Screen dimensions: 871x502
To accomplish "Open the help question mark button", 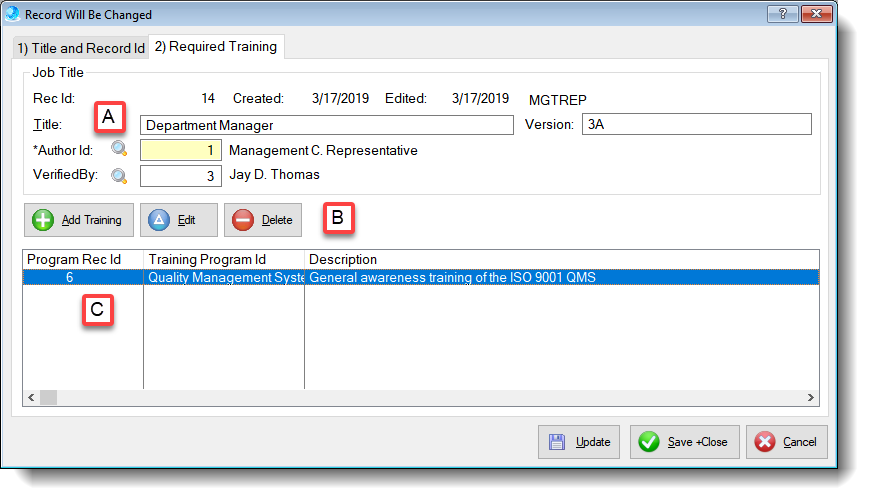I will click(x=783, y=14).
